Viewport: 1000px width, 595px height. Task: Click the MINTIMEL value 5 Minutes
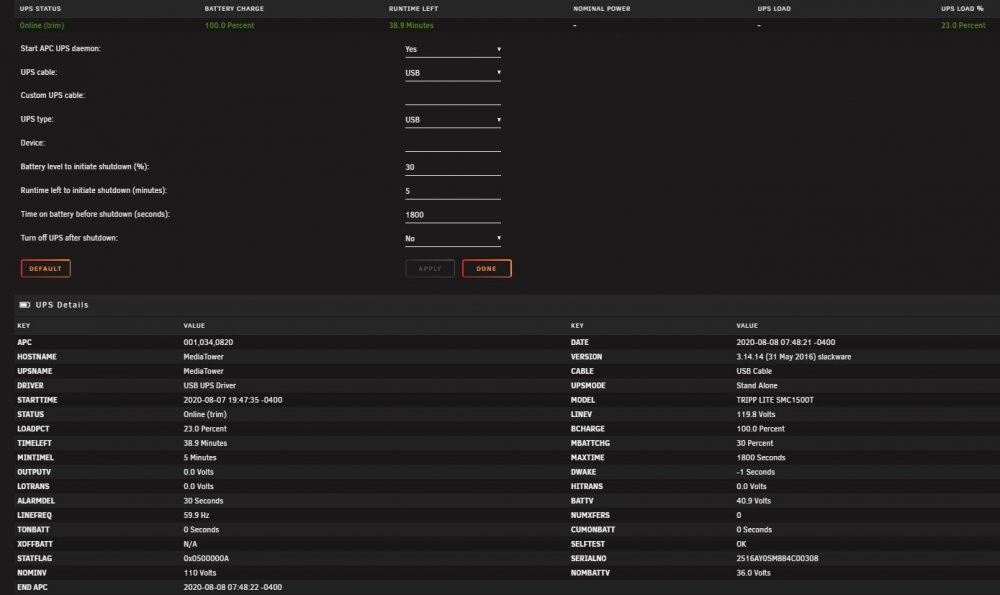[x=200, y=458]
